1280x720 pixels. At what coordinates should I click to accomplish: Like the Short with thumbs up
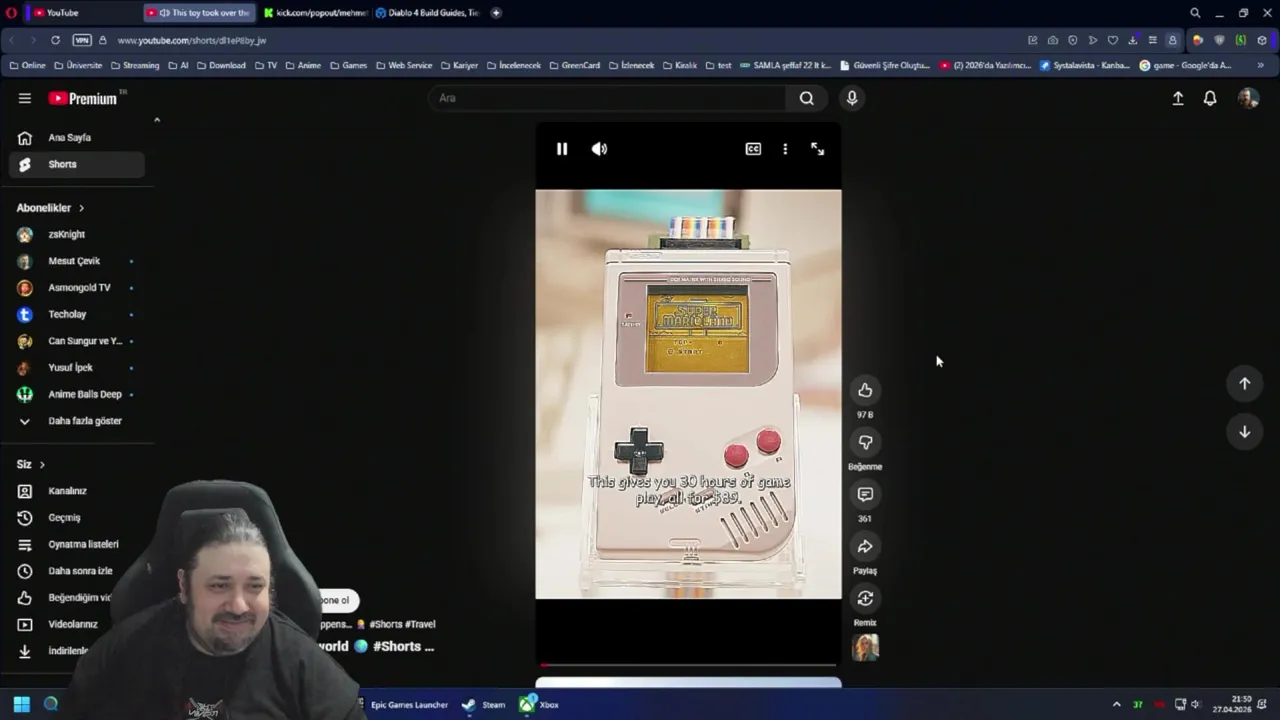point(865,390)
